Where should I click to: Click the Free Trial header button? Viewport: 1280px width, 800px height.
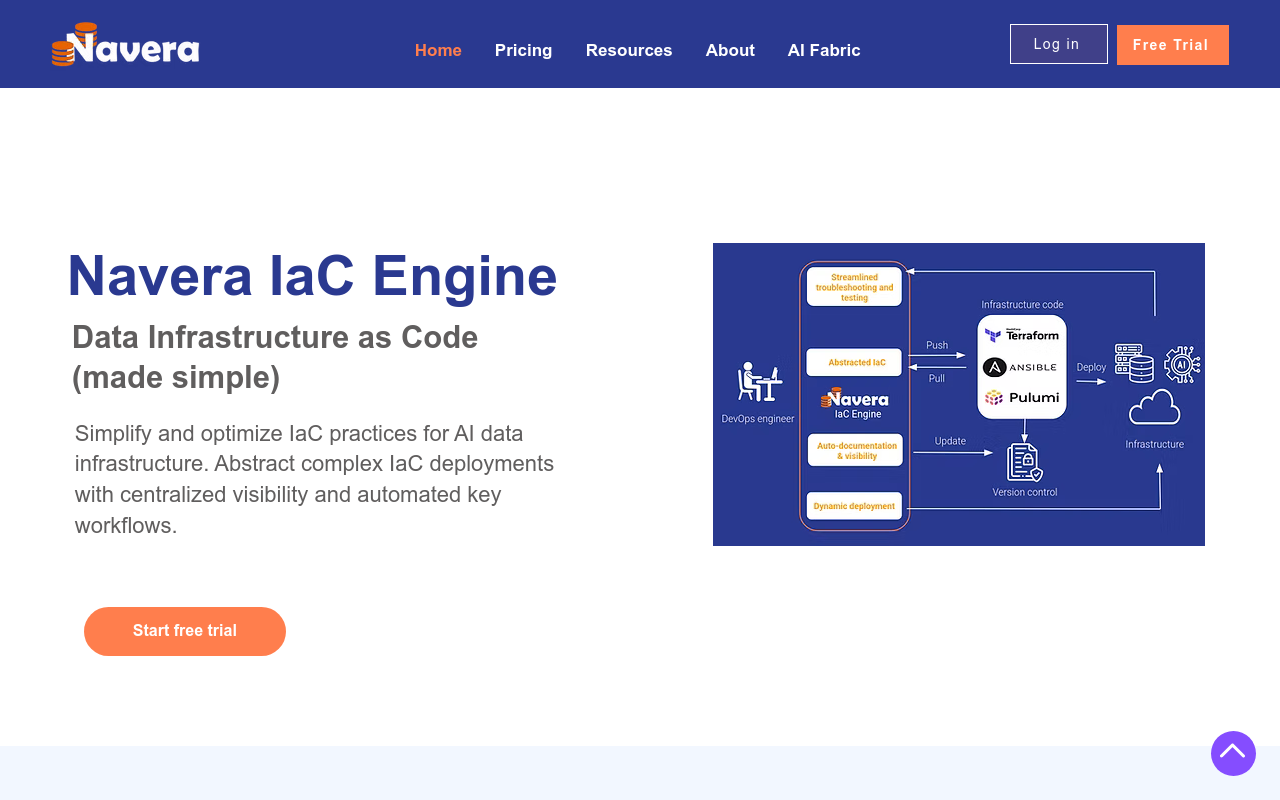(1172, 45)
